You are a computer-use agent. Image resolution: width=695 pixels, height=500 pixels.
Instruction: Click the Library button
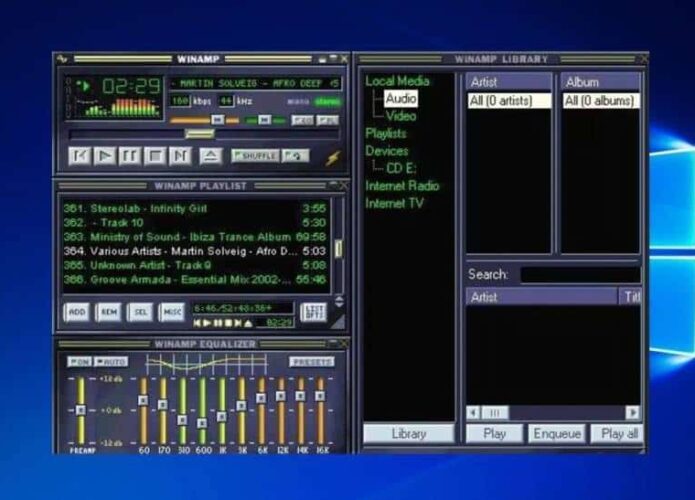pyautogui.click(x=409, y=434)
